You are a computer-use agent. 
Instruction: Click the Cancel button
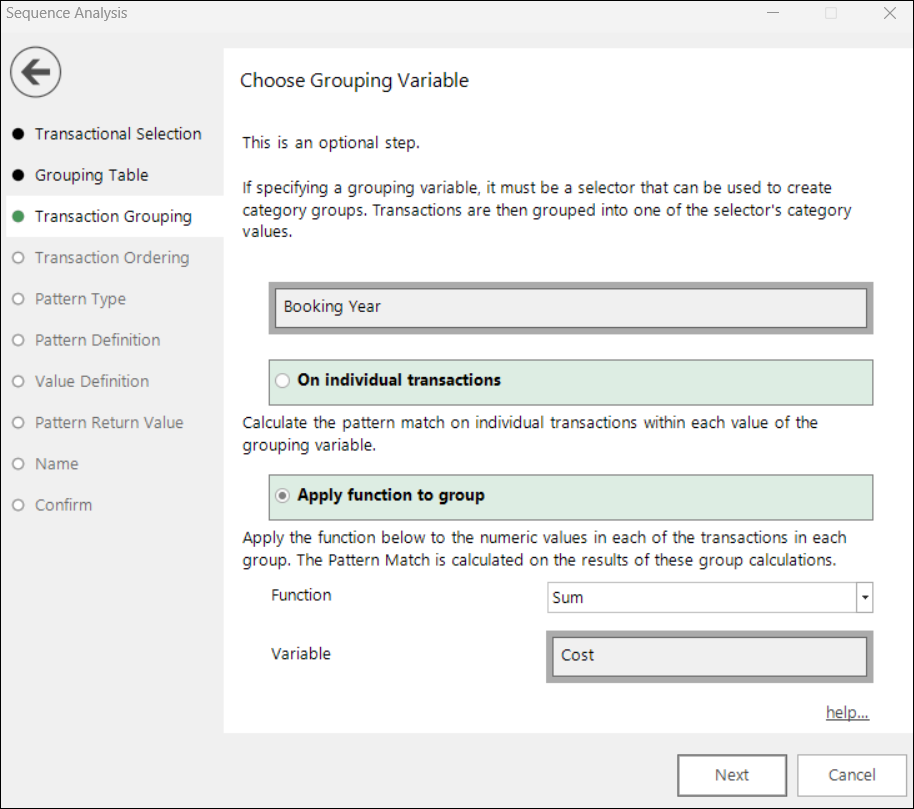(x=852, y=775)
